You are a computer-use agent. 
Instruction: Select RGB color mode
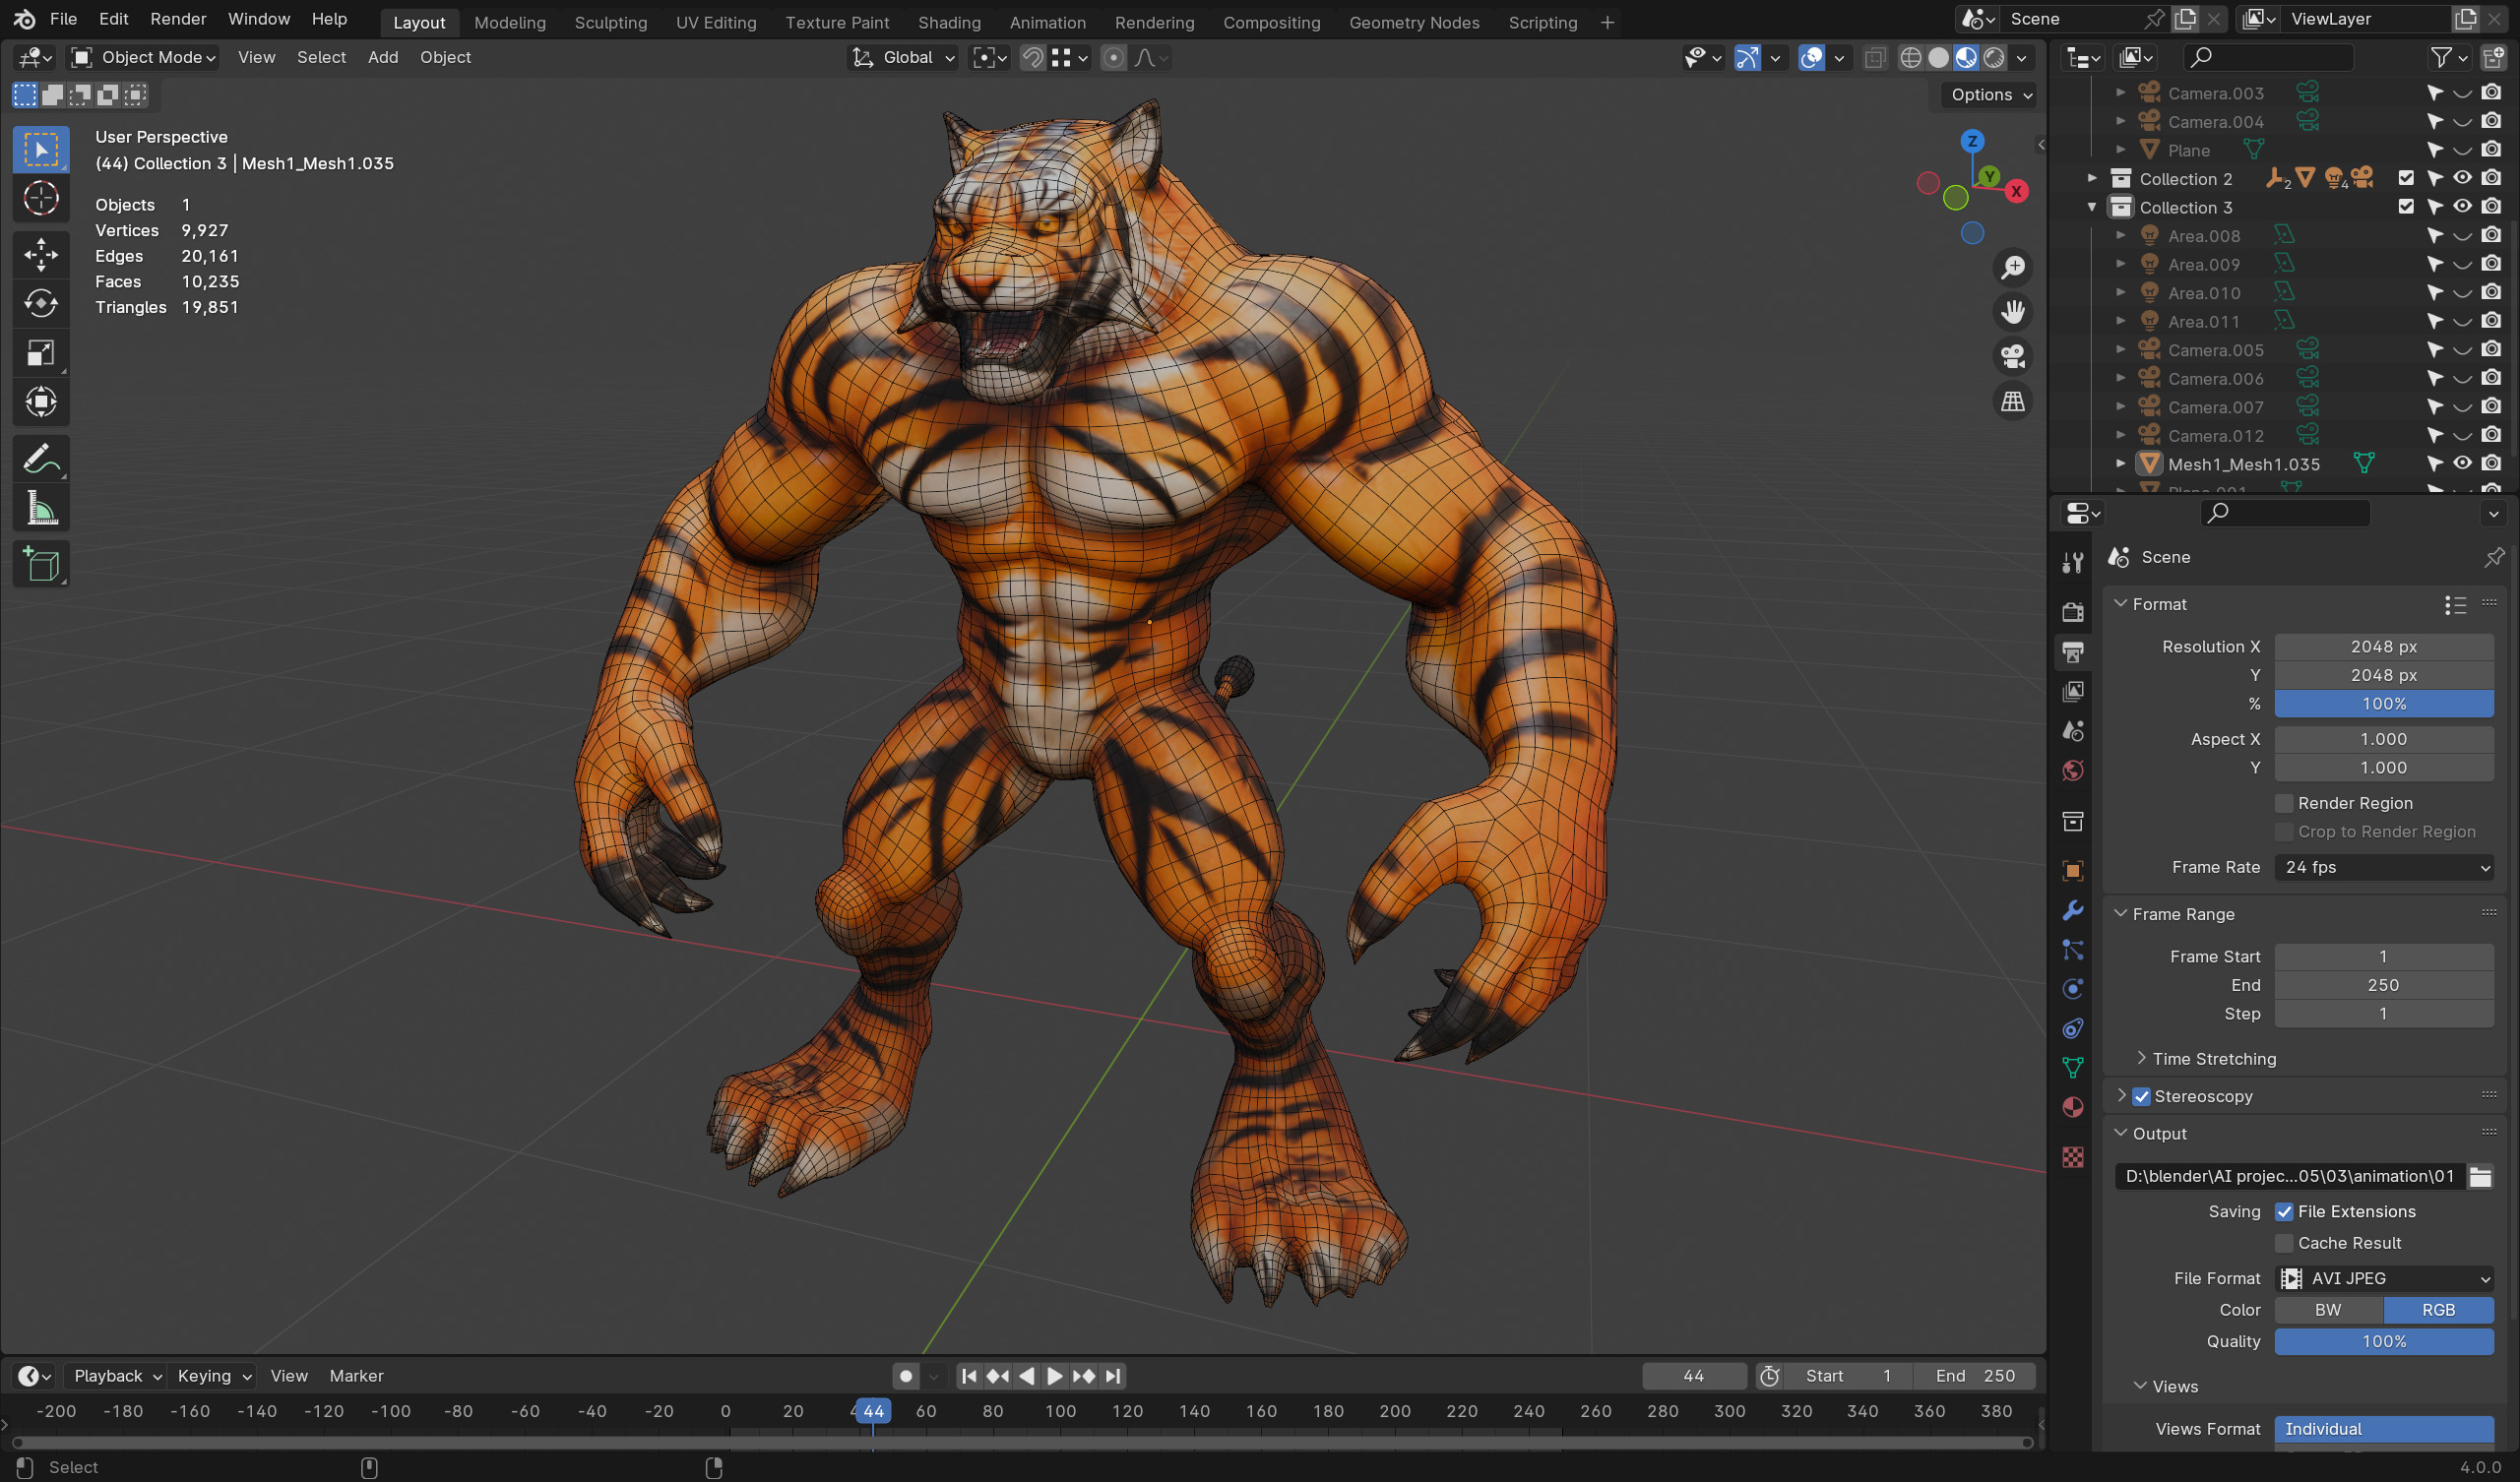point(2438,1311)
